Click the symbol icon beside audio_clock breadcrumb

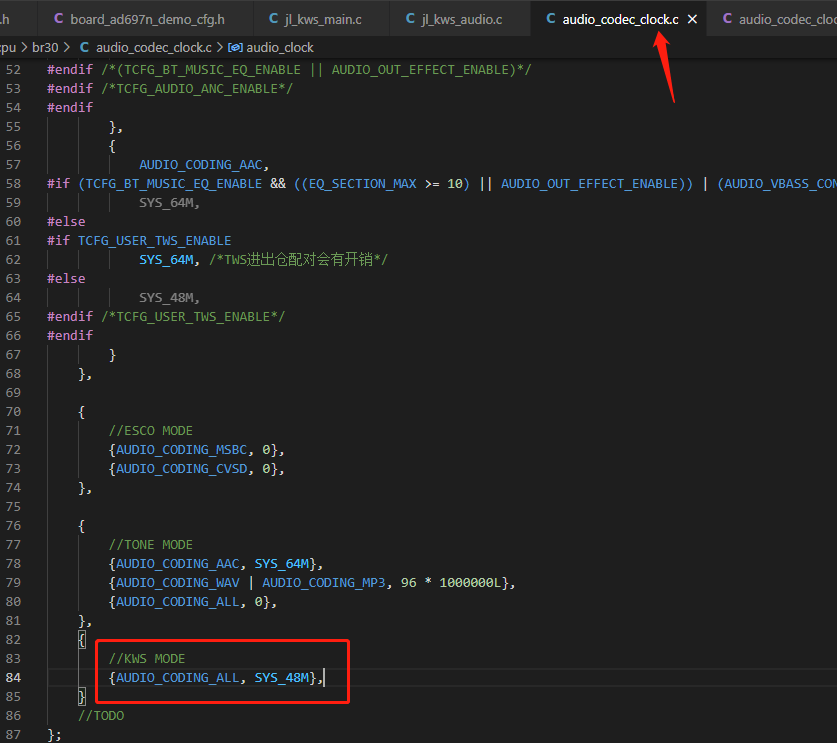tap(235, 48)
